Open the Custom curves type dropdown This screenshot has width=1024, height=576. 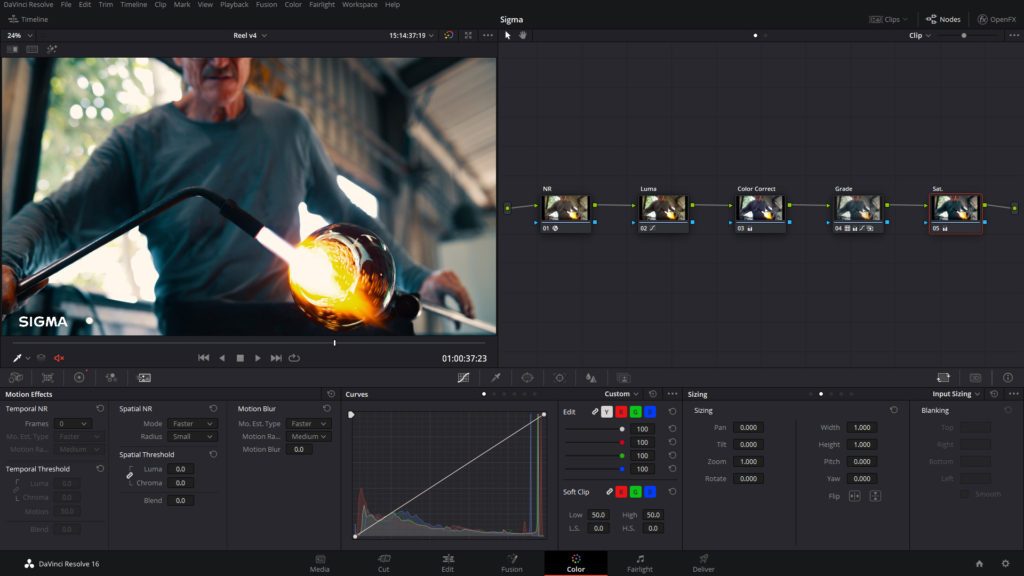(x=622, y=394)
